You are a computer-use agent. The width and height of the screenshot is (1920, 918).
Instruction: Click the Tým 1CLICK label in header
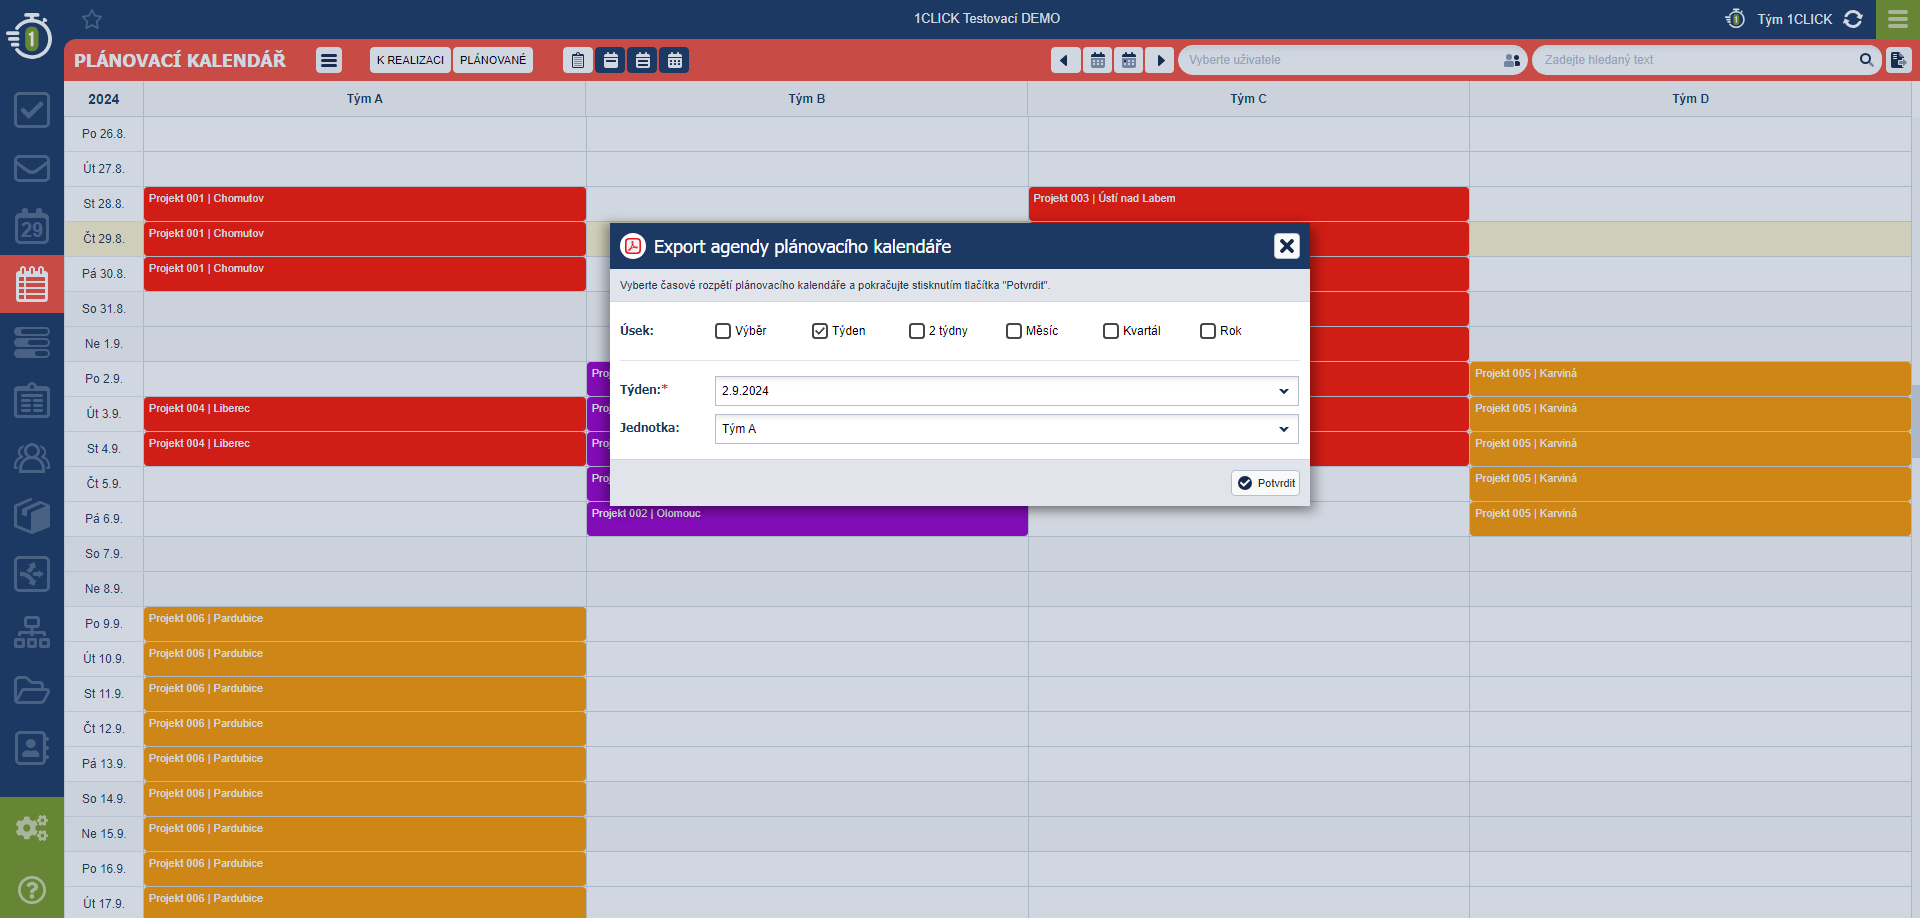point(1795,19)
